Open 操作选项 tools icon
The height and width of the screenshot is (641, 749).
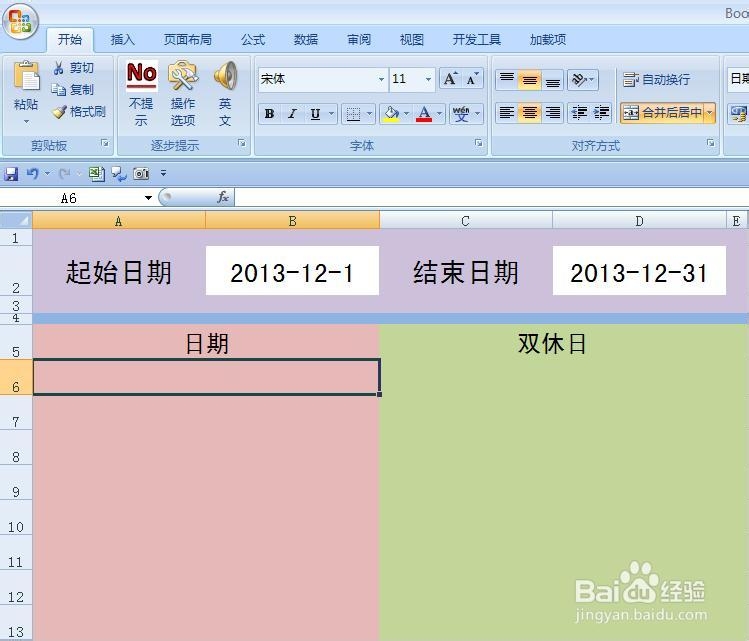182,75
